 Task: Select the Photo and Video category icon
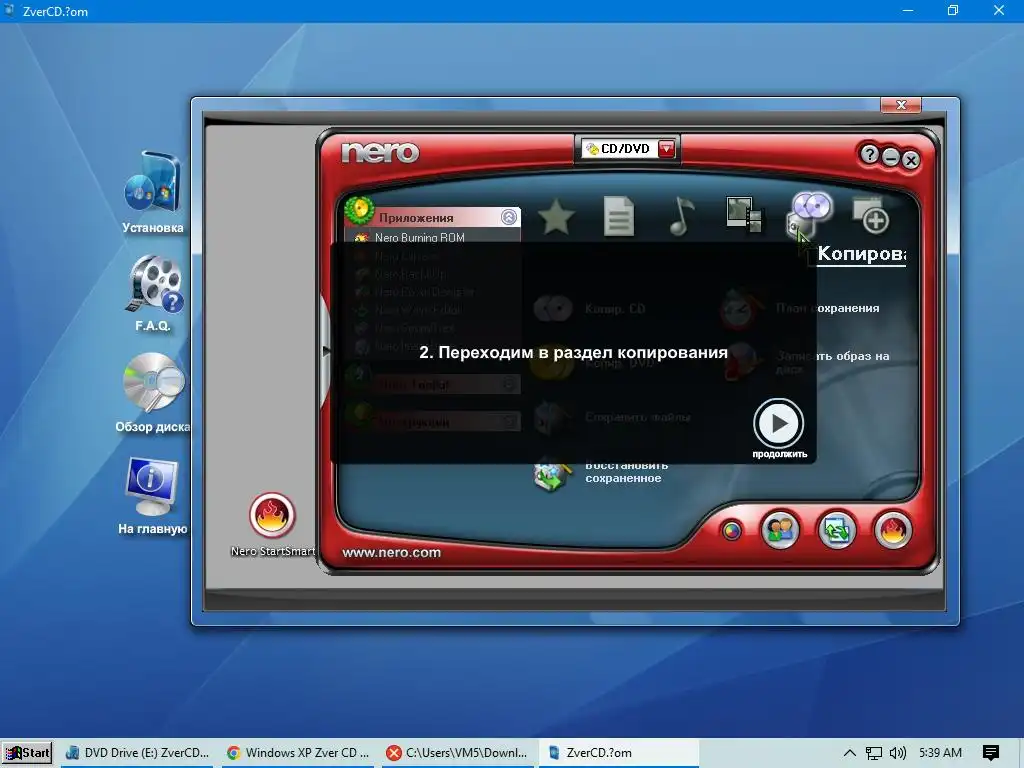tap(744, 214)
